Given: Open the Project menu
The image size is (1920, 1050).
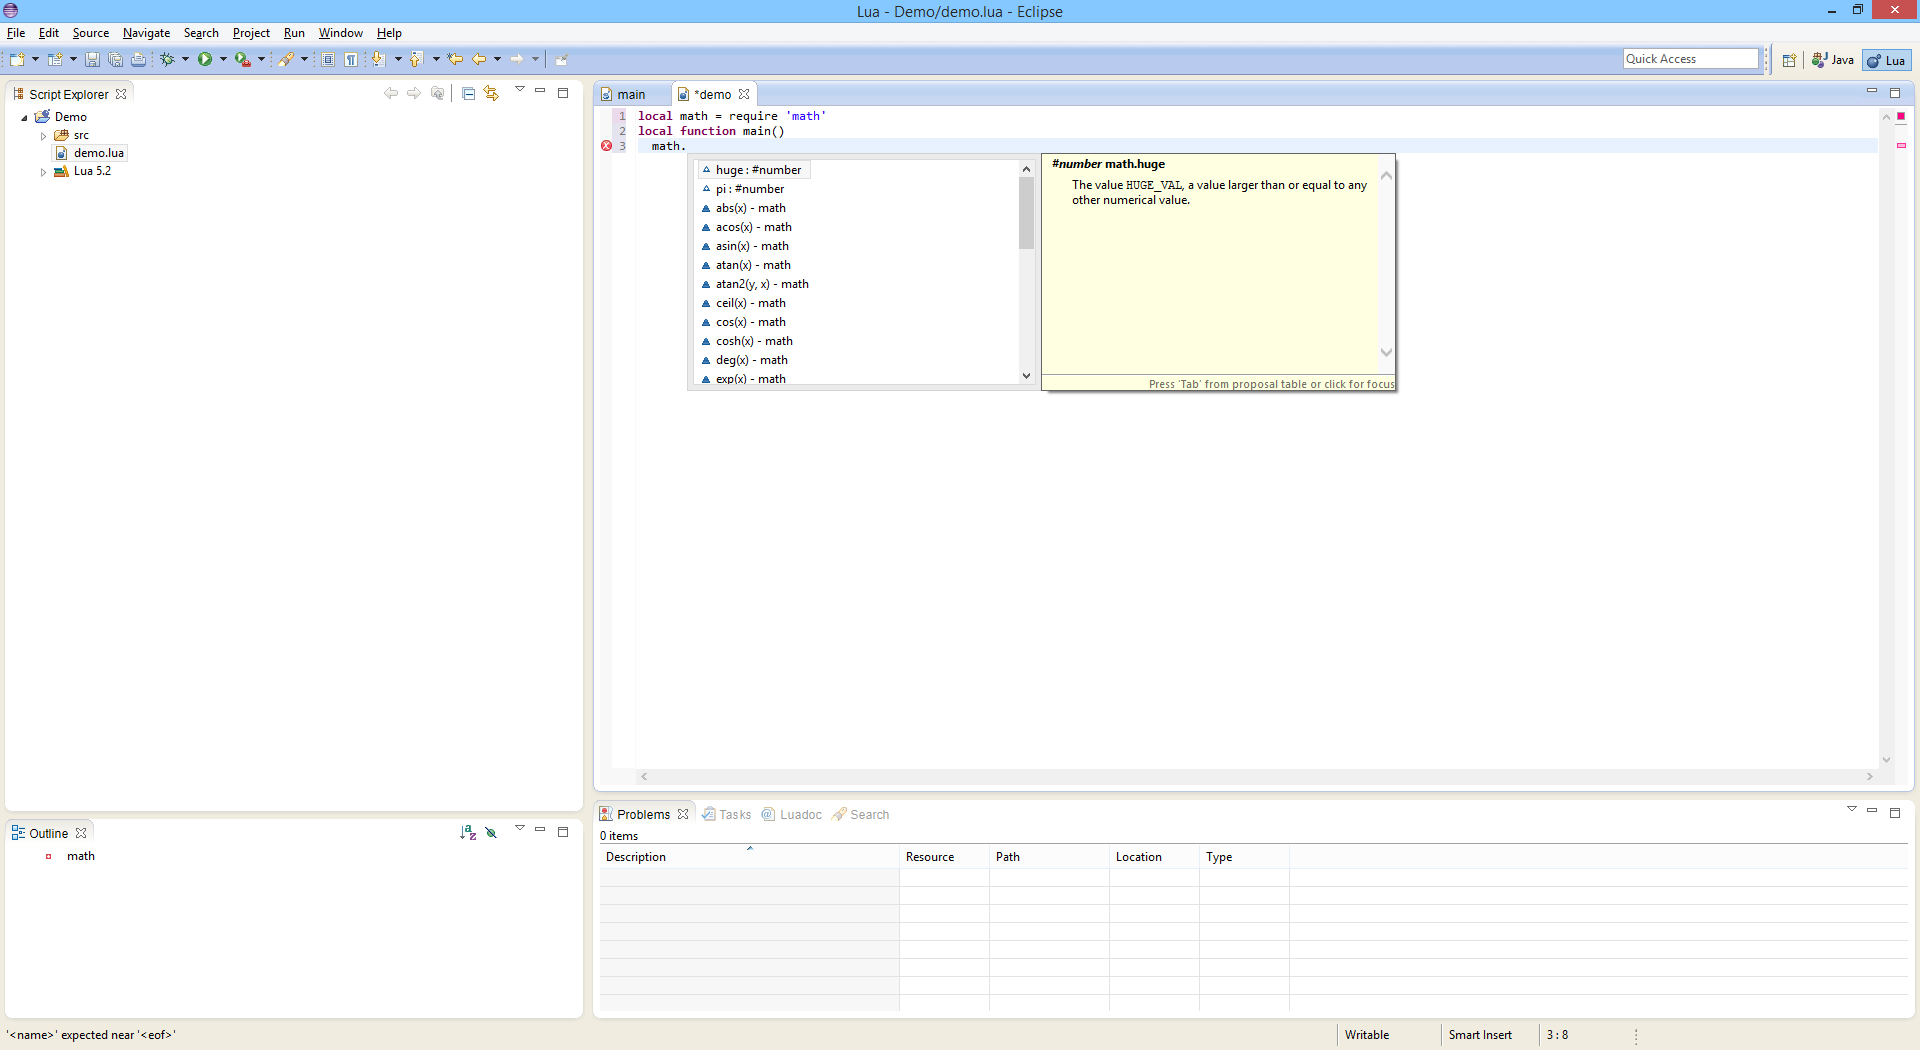Looking at the screenshot, I should pos(251,33).
